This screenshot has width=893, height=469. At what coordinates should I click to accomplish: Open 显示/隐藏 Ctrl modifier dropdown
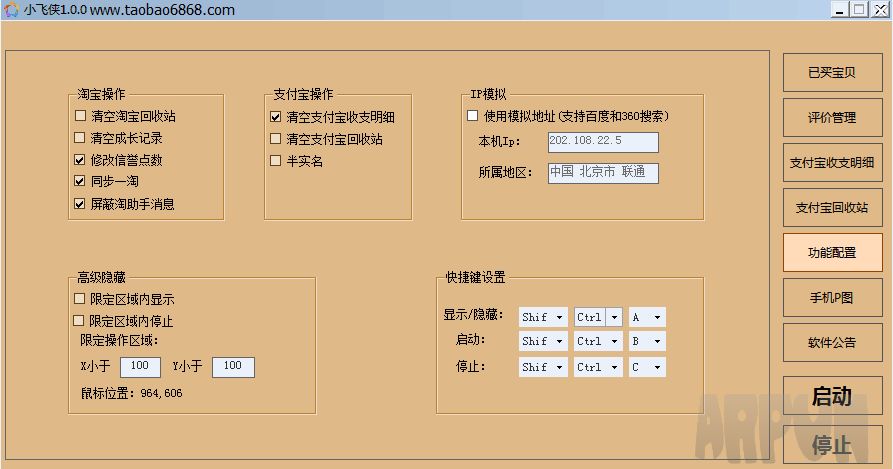click(598, 317)
